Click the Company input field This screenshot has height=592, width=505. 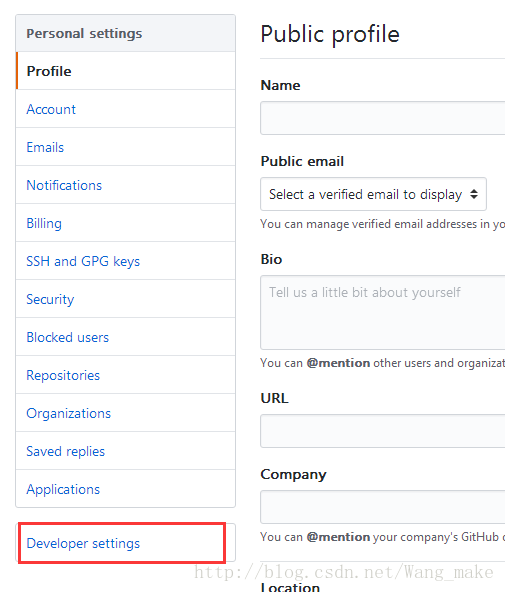(383, 507)
